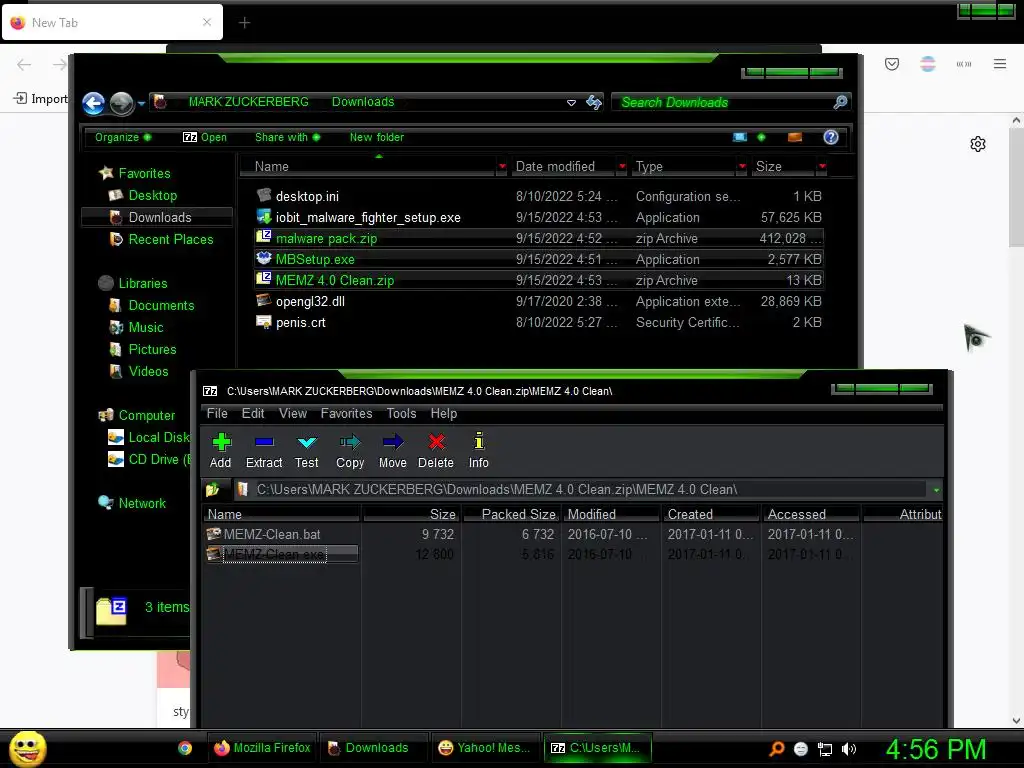Select Desktop under Favorites
This screenshot has width=1024, height=768.
pos(153,195)
